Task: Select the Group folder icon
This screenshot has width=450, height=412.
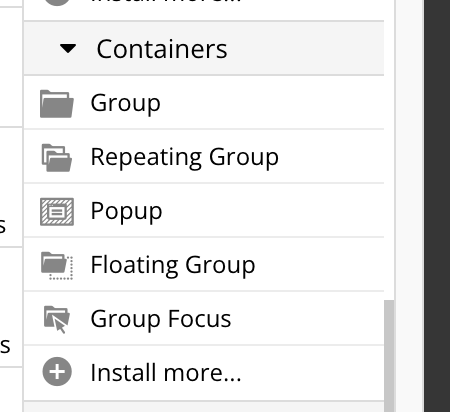Action: [x=57, y=104]
